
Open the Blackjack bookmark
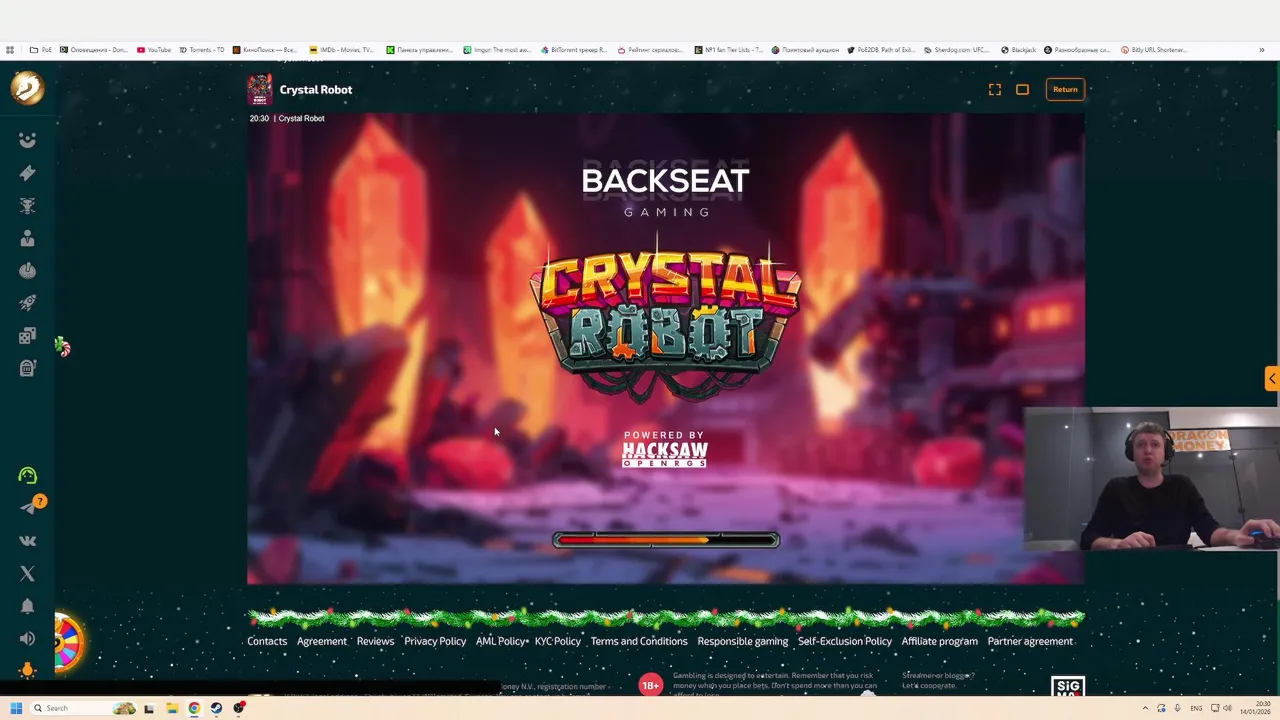coord(1019,50)
